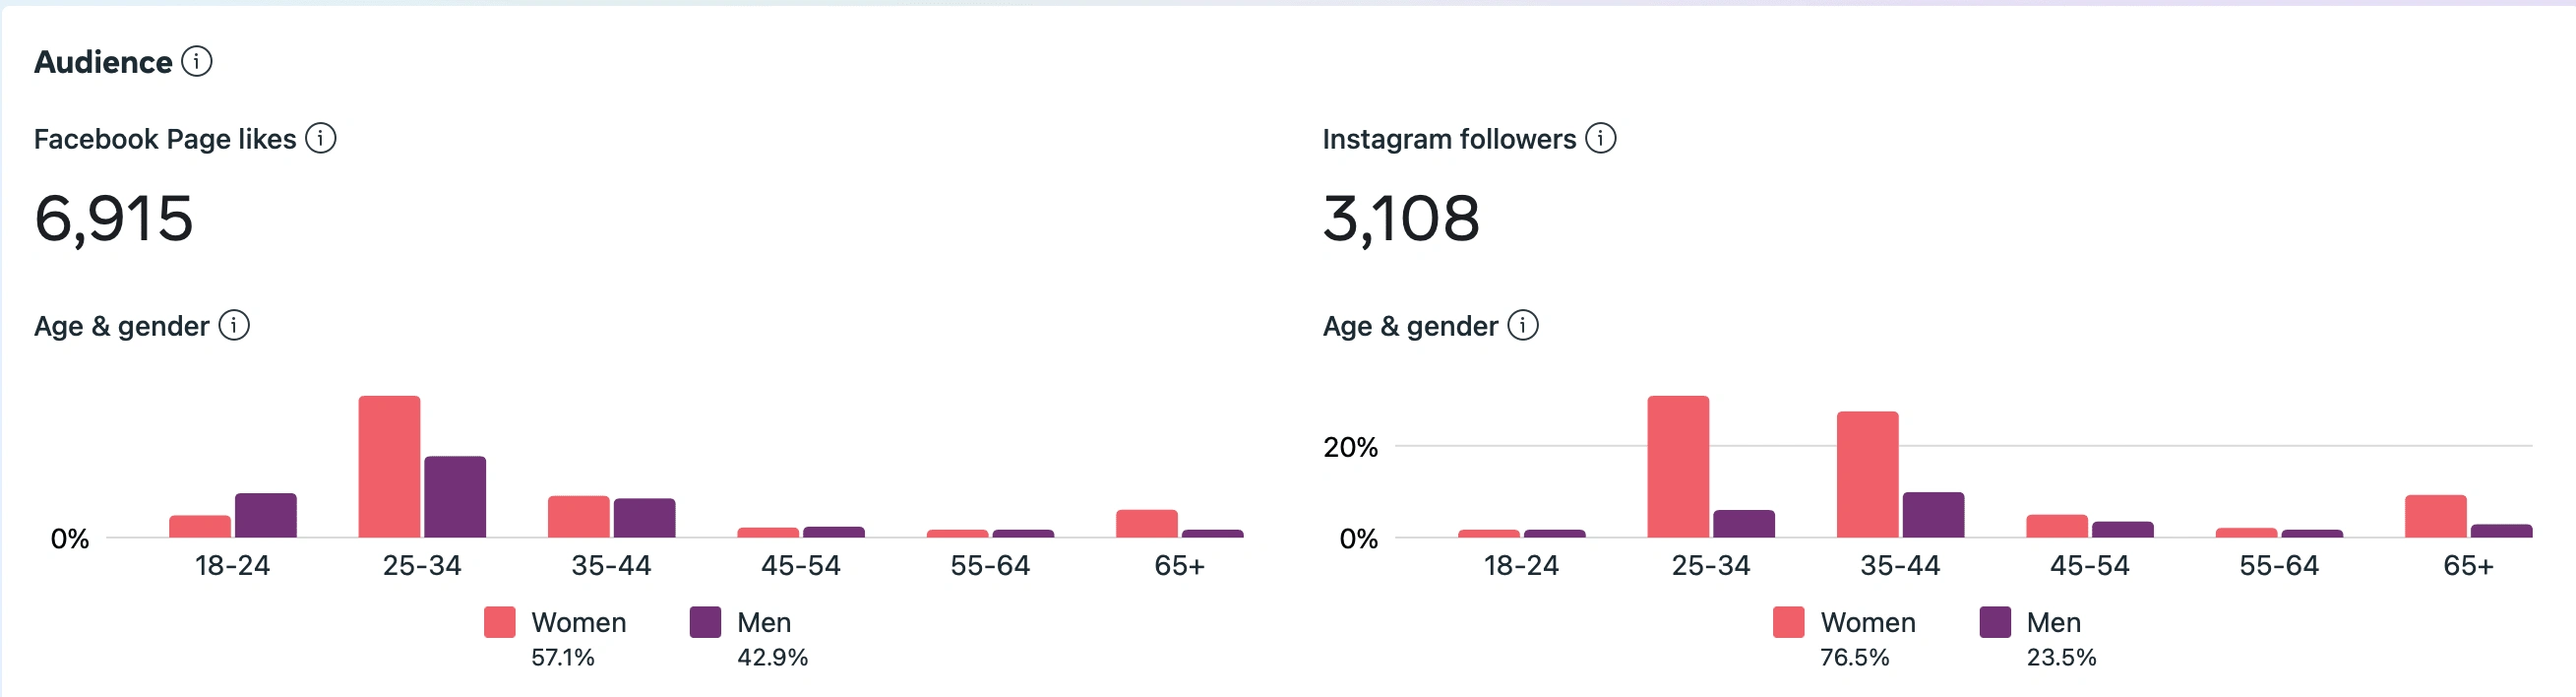This screenshot has width=2576, height=697.
Task: Show info for Instagram Age & gender
Action: (x=1522, y=325)
